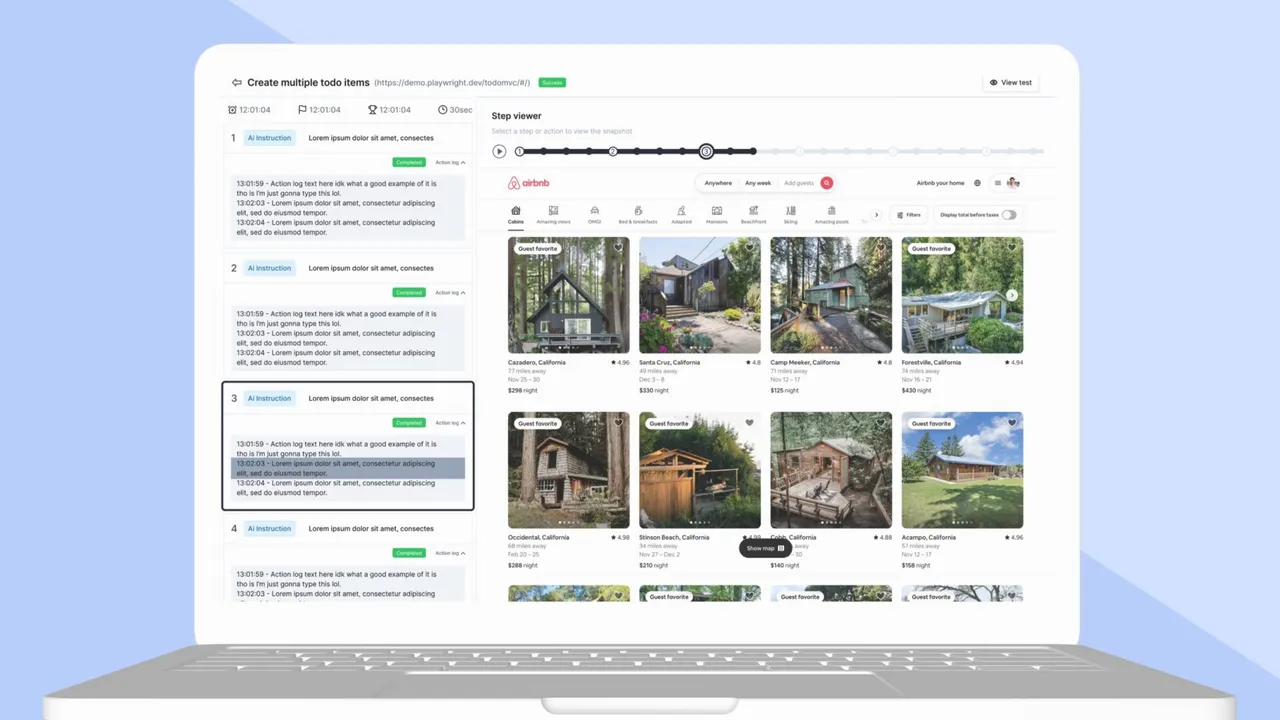Click Any week in the Airbnb search bar
Viewport: 1280px width, 720px height.
(x=758, y=183)
